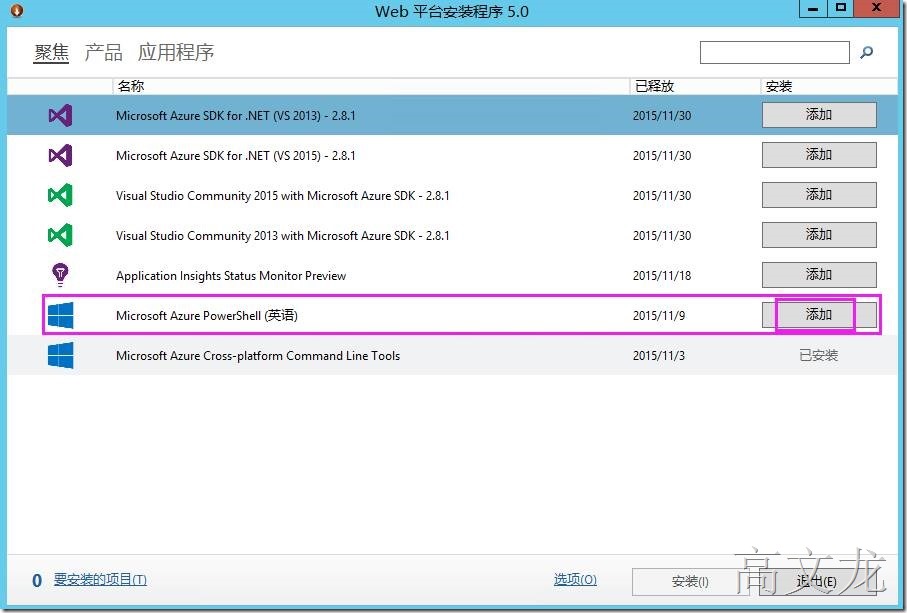
Task: Switch to the 聚焦 tab
Action: coord(51,53)
